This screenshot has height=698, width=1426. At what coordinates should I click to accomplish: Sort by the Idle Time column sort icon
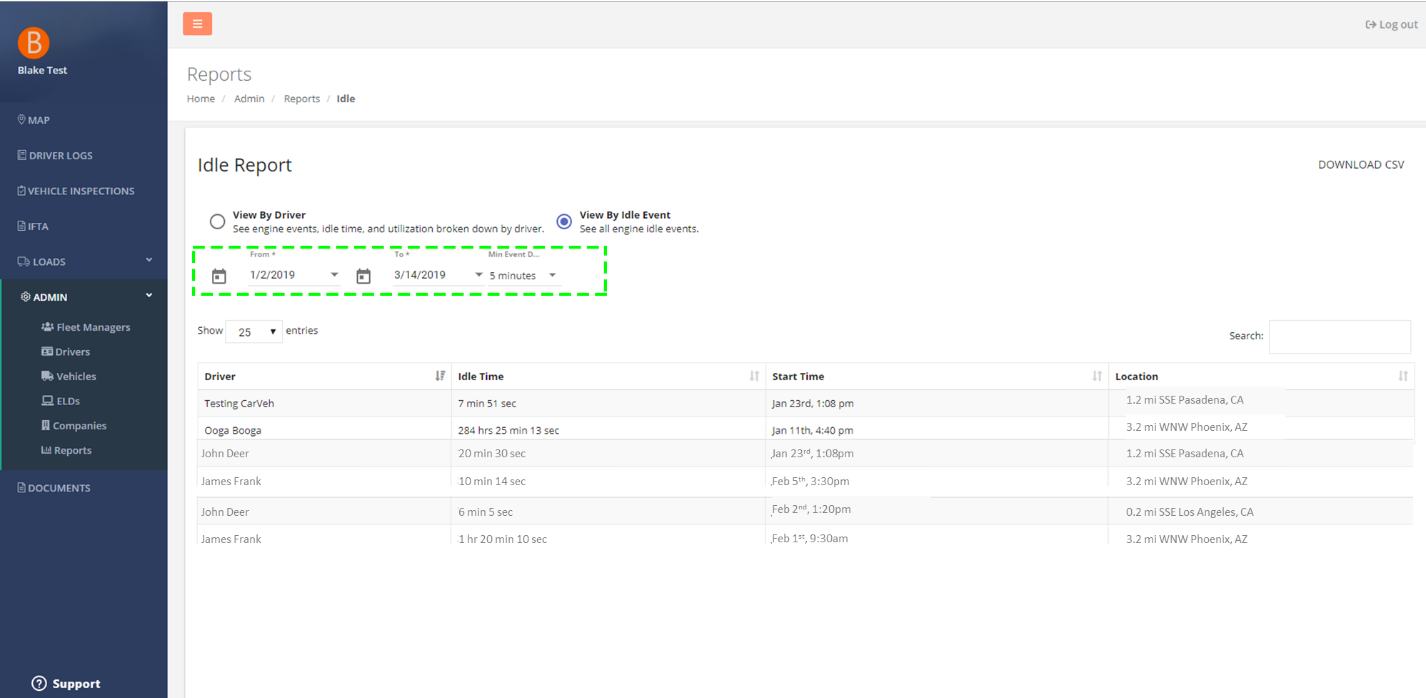(754, 376)
